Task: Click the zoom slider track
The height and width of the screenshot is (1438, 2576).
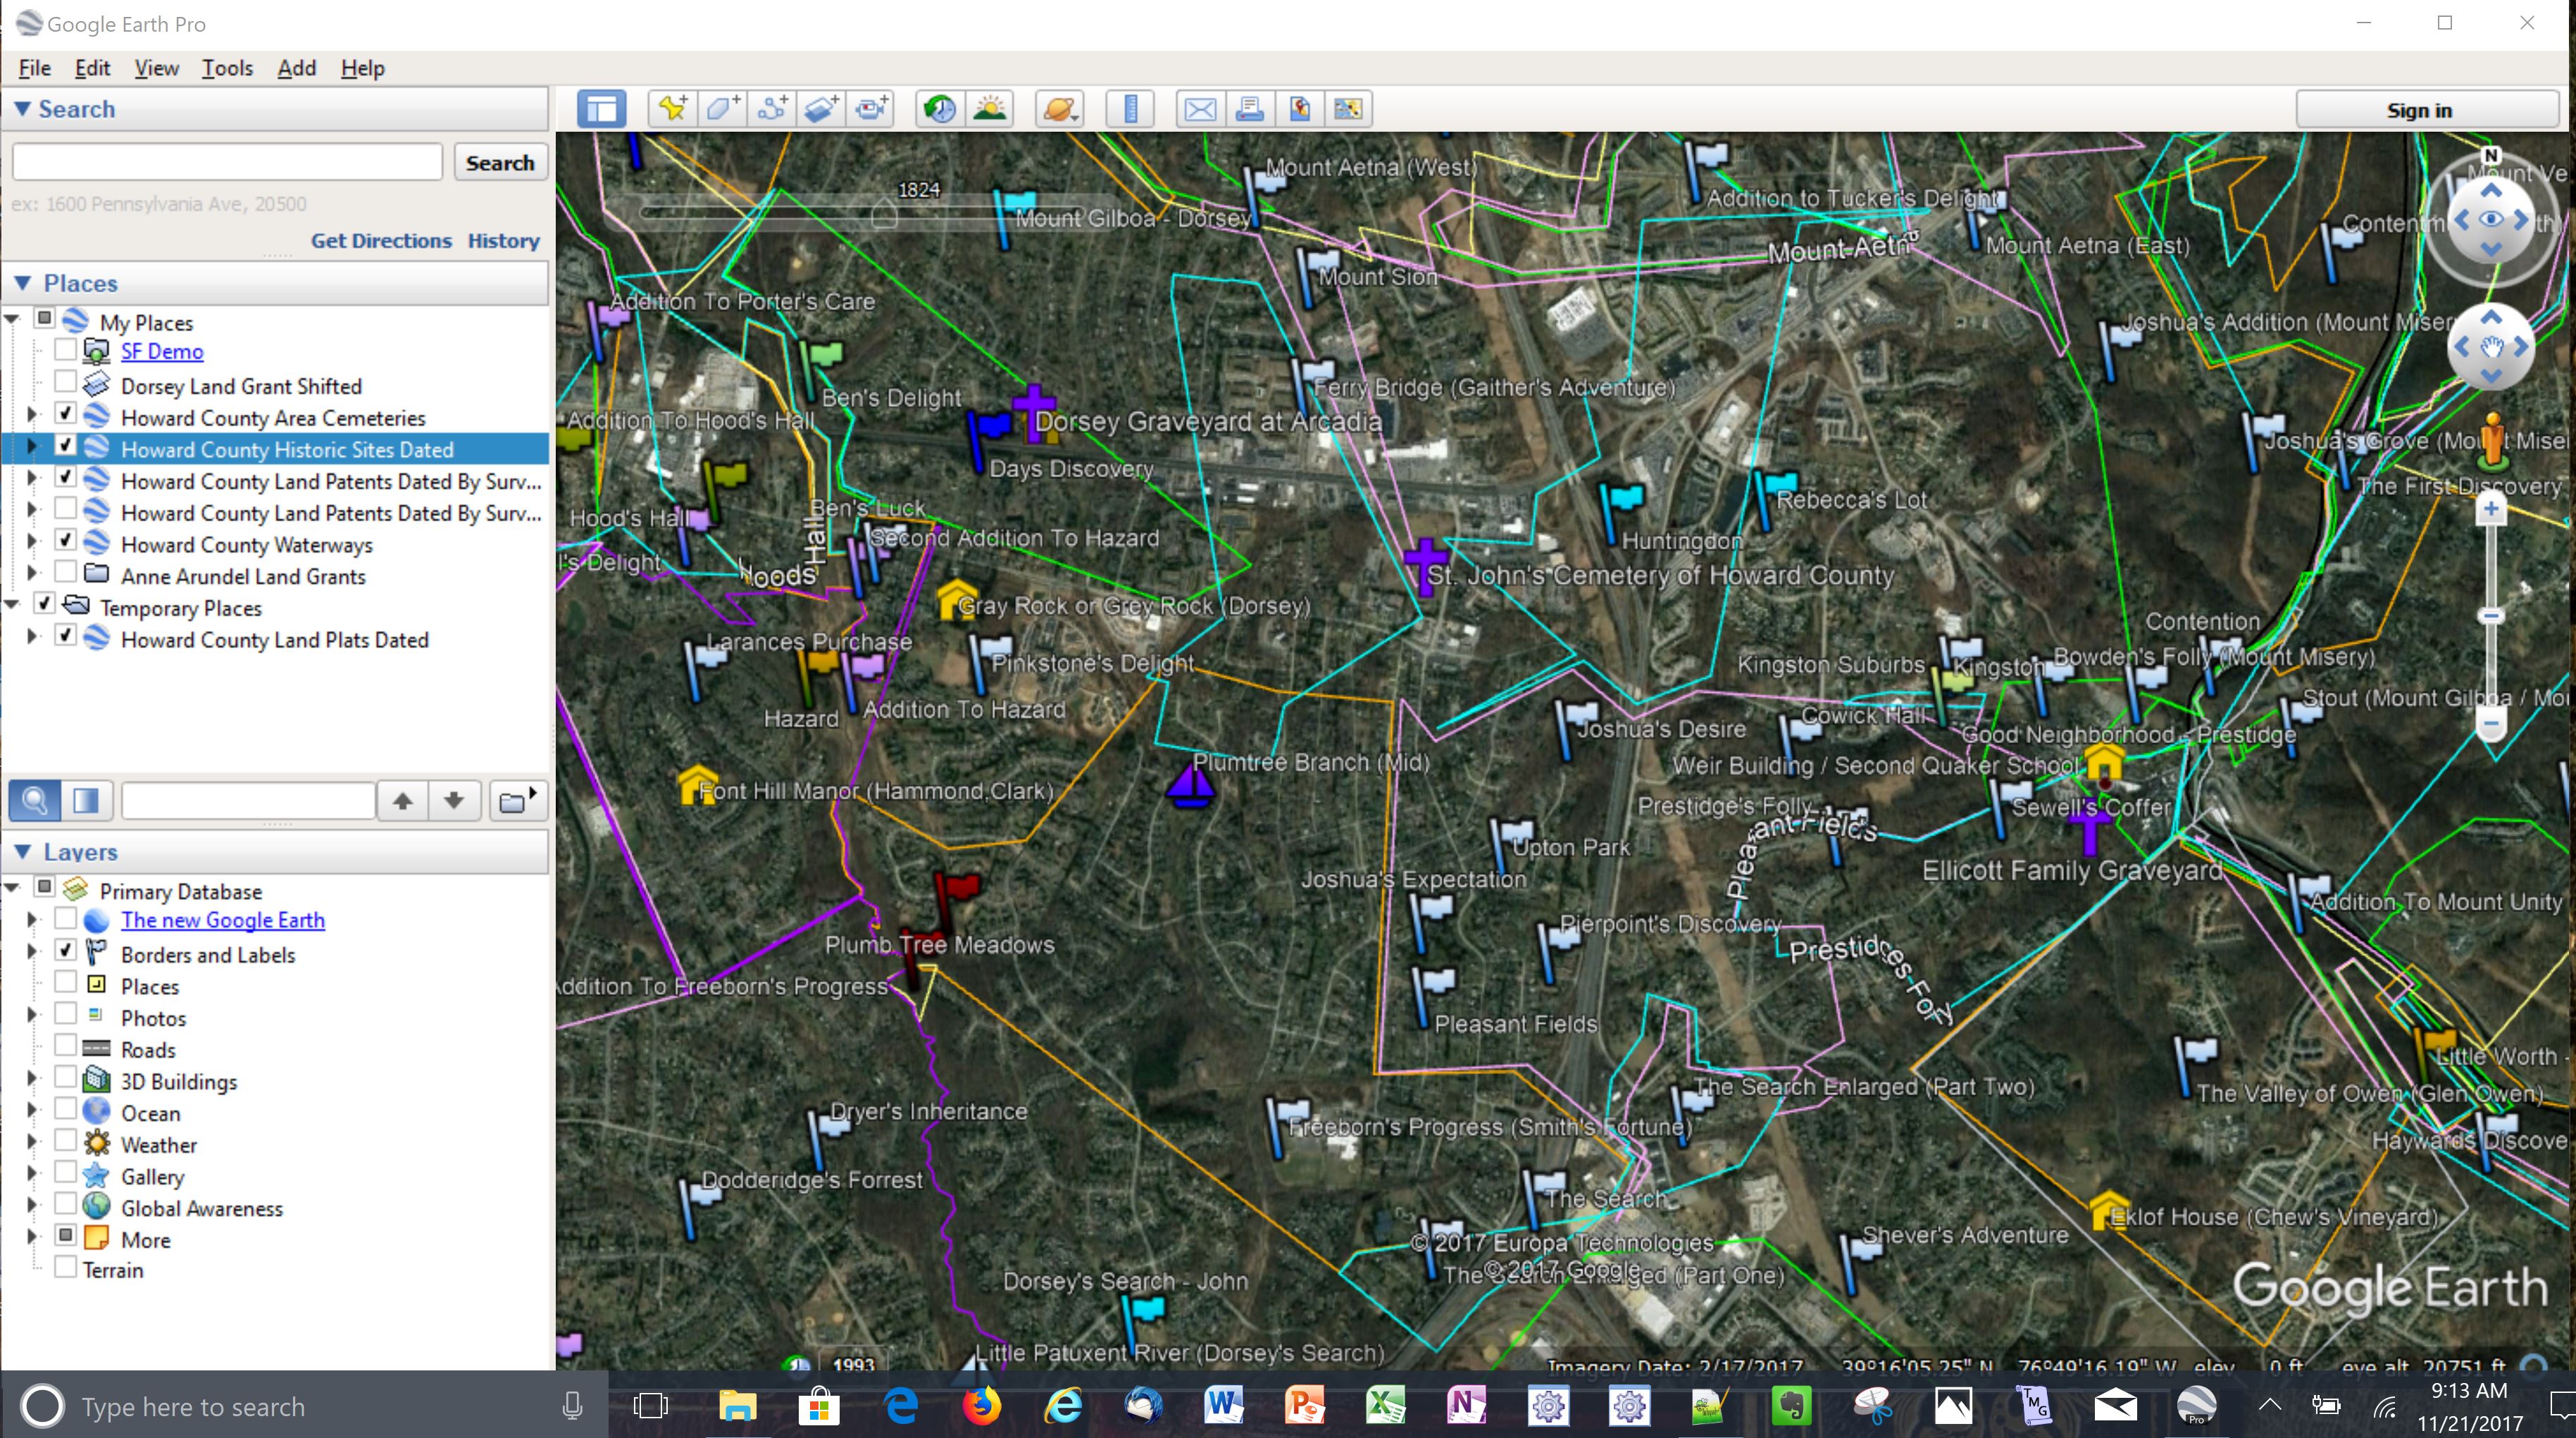Action: [2491, 616]
